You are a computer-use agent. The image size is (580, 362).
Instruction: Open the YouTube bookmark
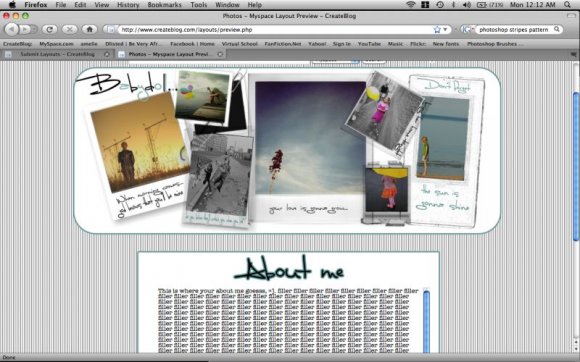(369, 44)
